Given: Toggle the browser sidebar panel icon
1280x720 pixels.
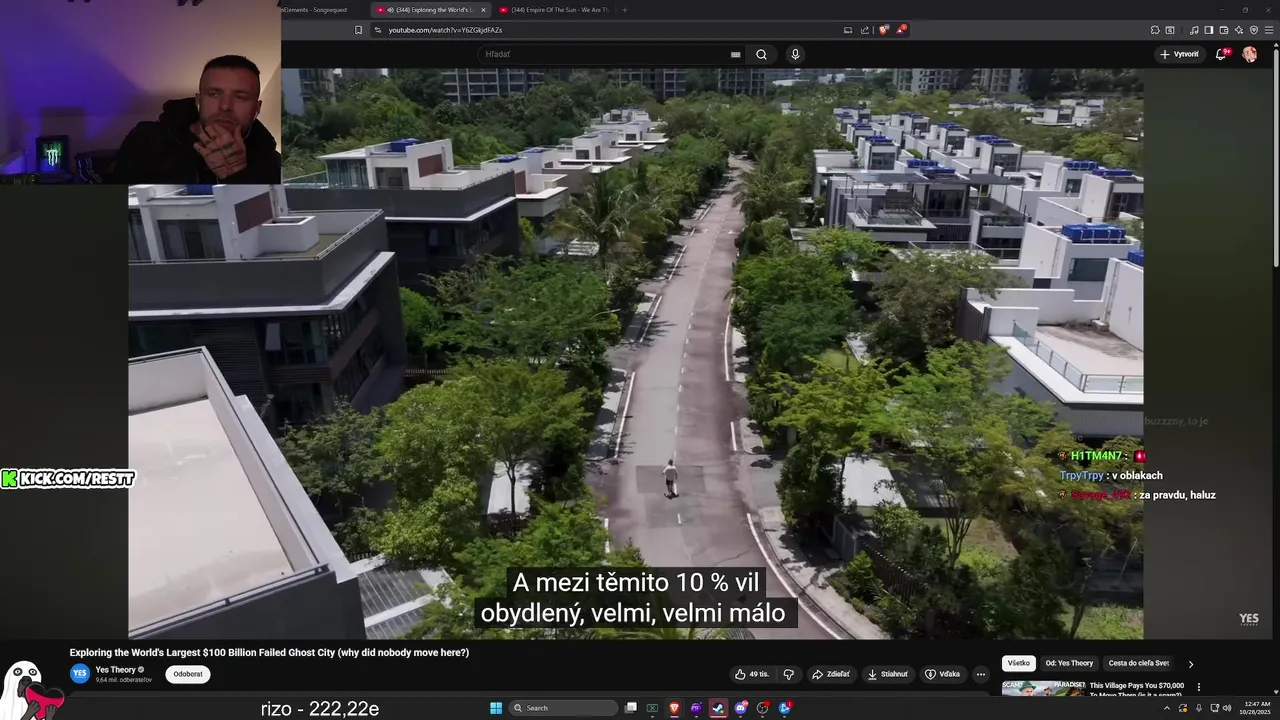Looking at the screenshot, I should [1208, 30].
